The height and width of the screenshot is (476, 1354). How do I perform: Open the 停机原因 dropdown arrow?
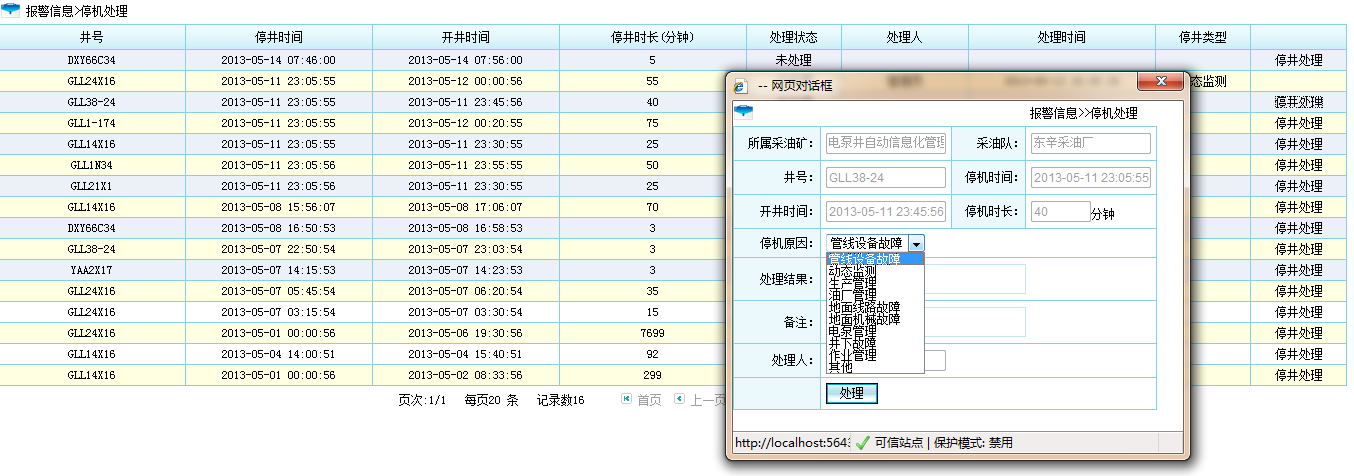pos(917,243)
